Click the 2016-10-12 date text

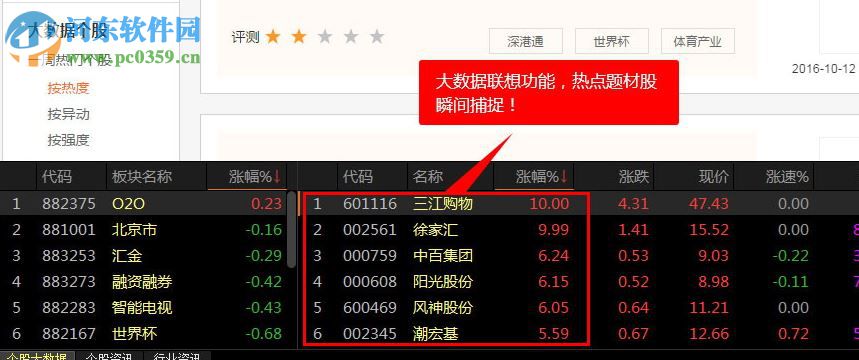pos(823,69)
